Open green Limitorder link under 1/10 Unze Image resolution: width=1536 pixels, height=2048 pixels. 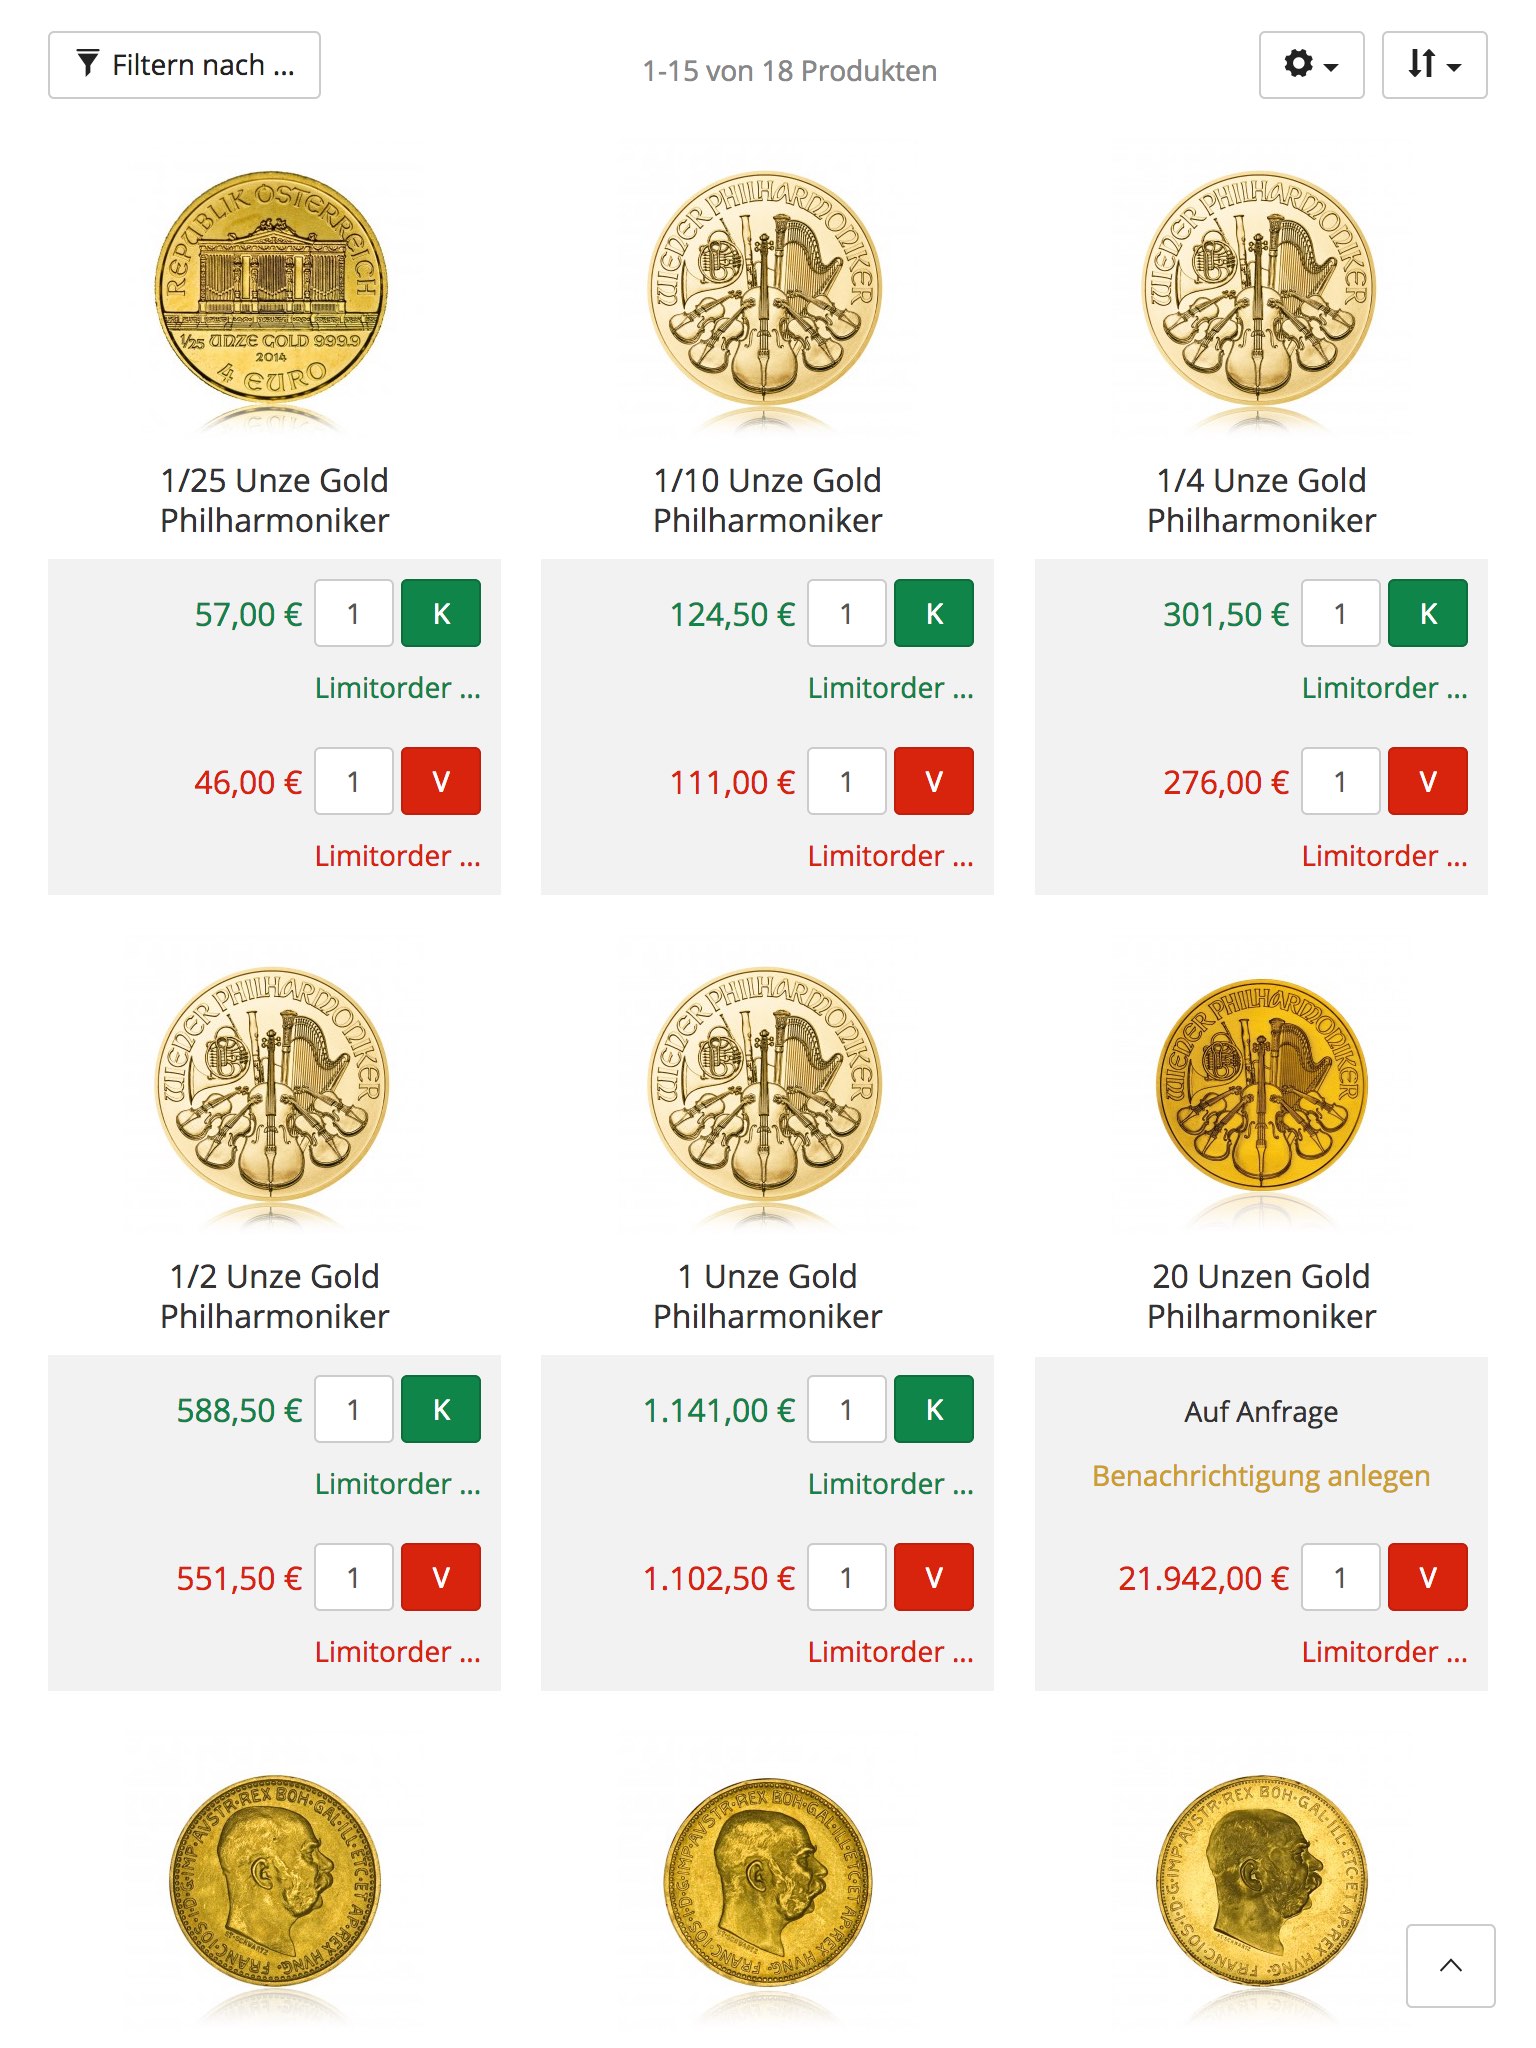pyautogui.click(x=890, y=688)
